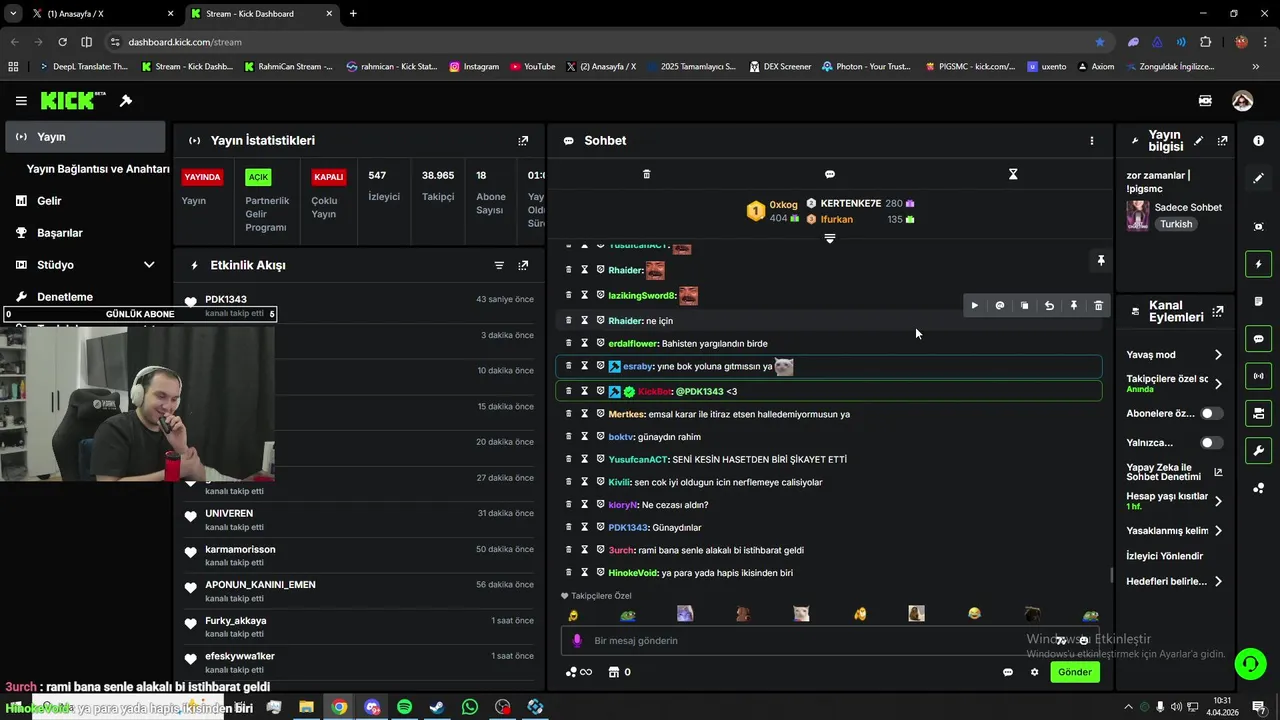Open Chrome tab search dropdown arrow
The height and width of the screenshot is (720, 1280).
pos(13,14)
